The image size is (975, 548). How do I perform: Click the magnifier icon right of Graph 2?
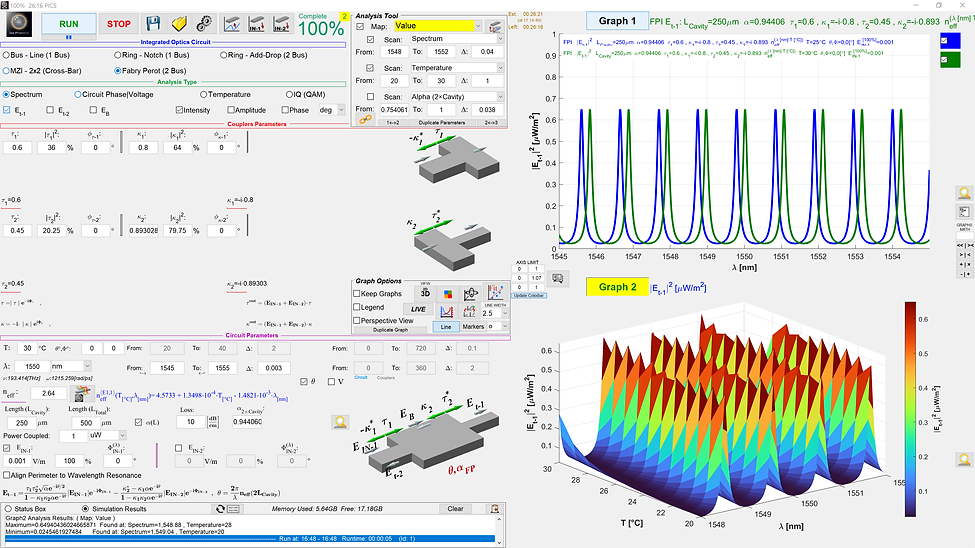pyautogui.click(x=964, y=460)
